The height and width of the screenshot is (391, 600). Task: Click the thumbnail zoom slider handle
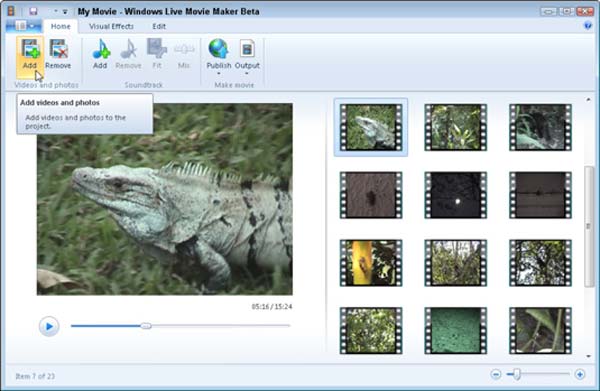(x=517, y=374)
